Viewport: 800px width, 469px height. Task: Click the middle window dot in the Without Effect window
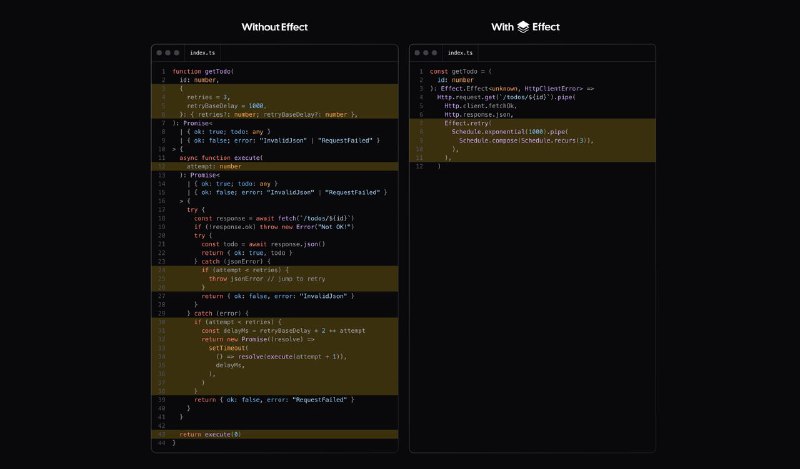tap(168, 53)
